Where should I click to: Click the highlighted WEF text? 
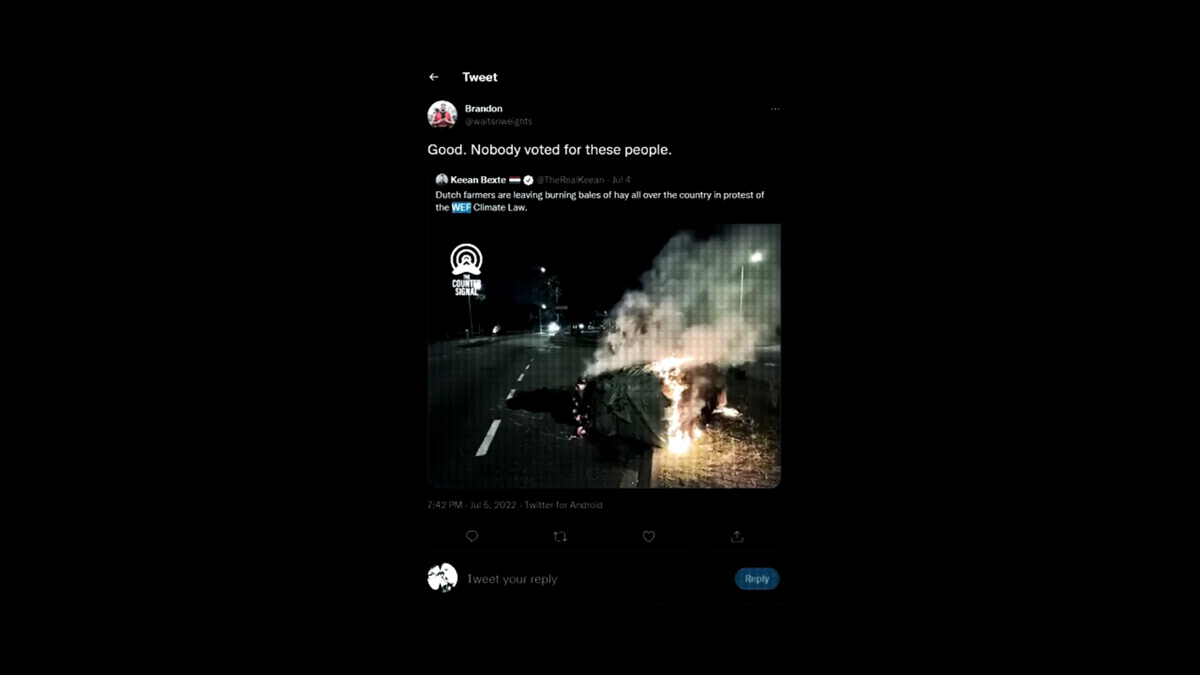(x=461, y=208)
